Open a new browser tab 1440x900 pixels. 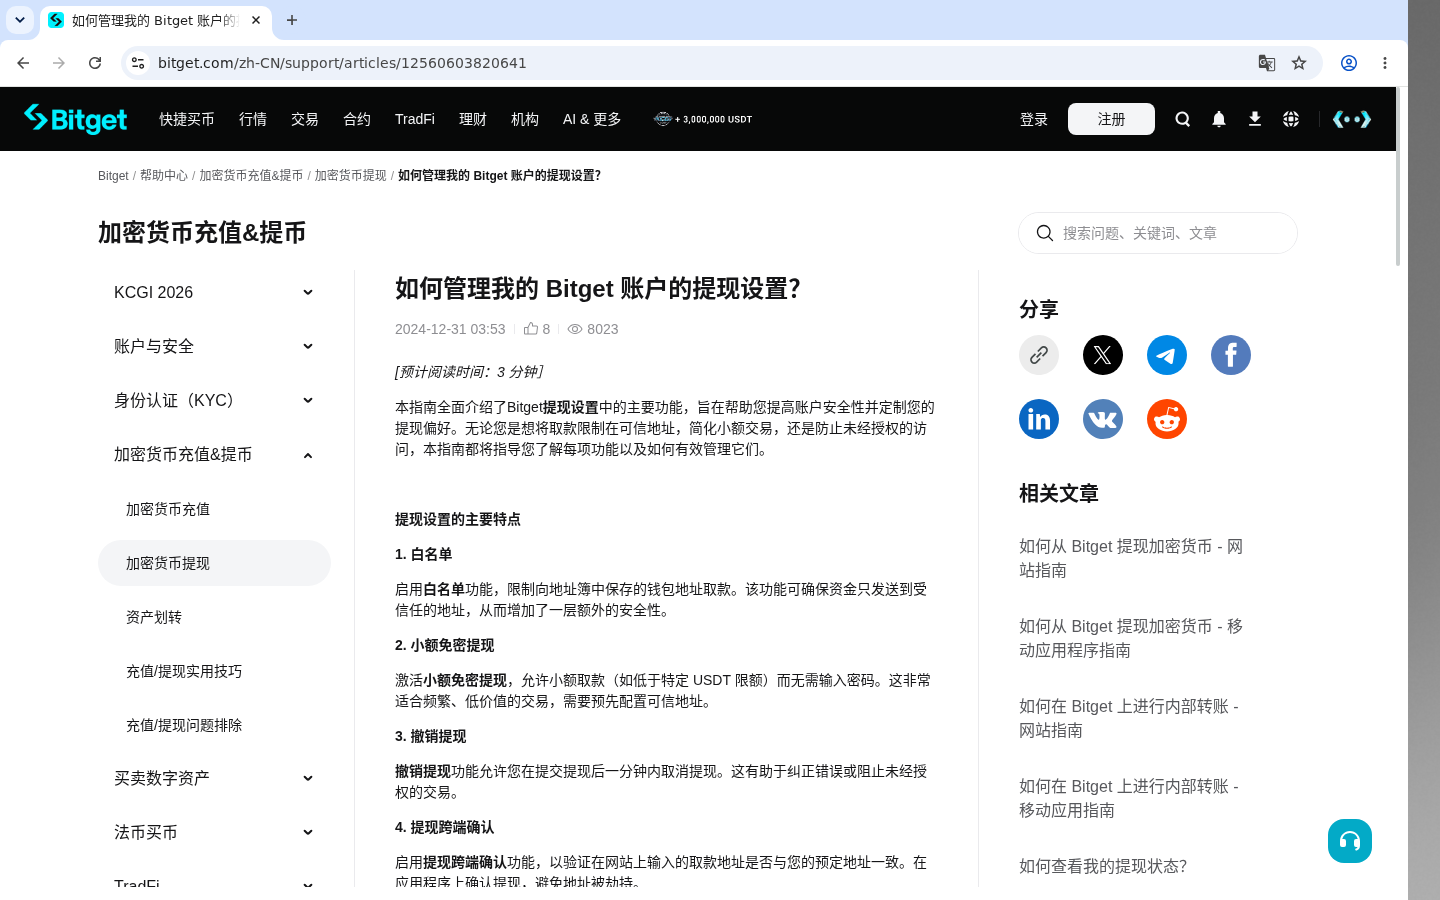(x=292, y=20)
